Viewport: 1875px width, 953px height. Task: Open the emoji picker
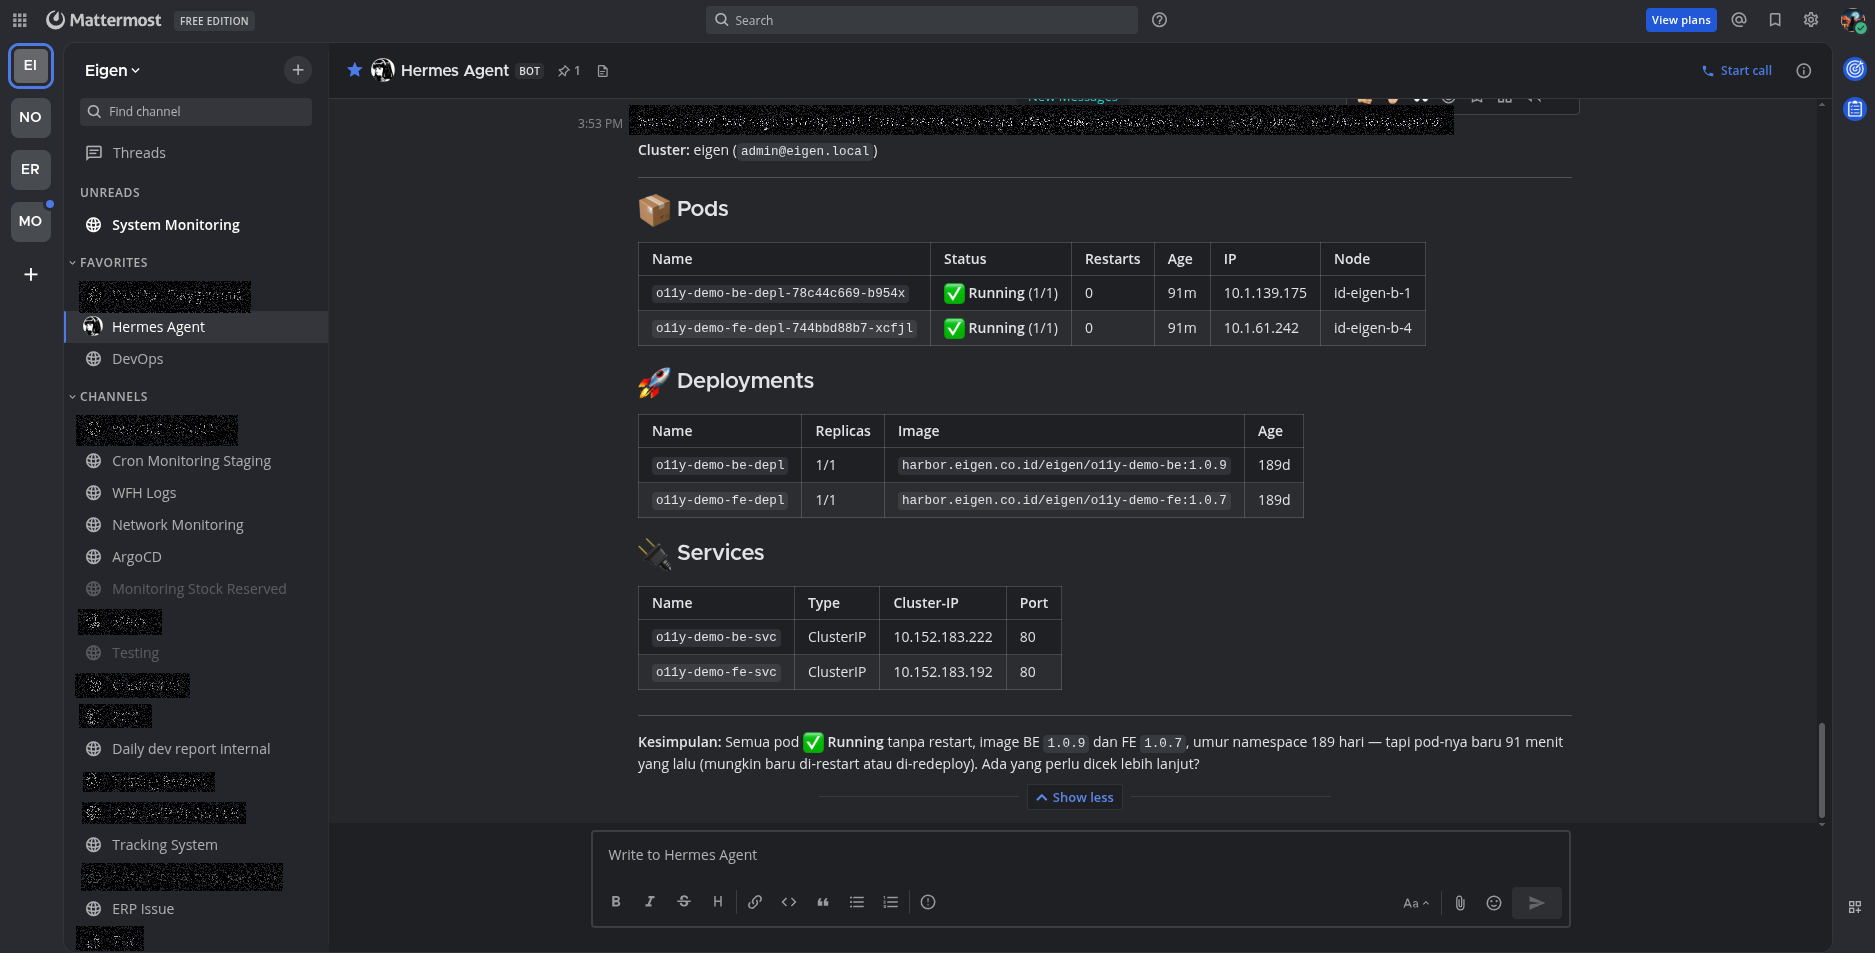(x=1494, y=903)
